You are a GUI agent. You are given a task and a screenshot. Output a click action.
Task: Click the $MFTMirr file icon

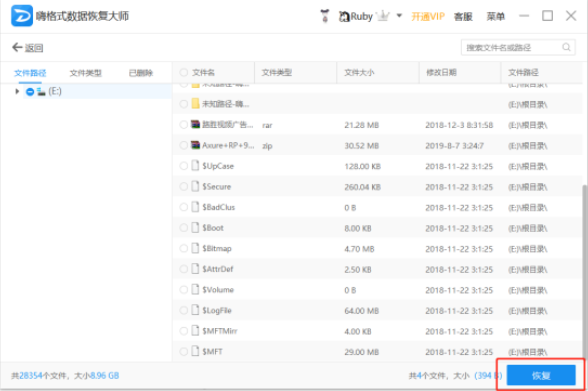coord(195,330)
